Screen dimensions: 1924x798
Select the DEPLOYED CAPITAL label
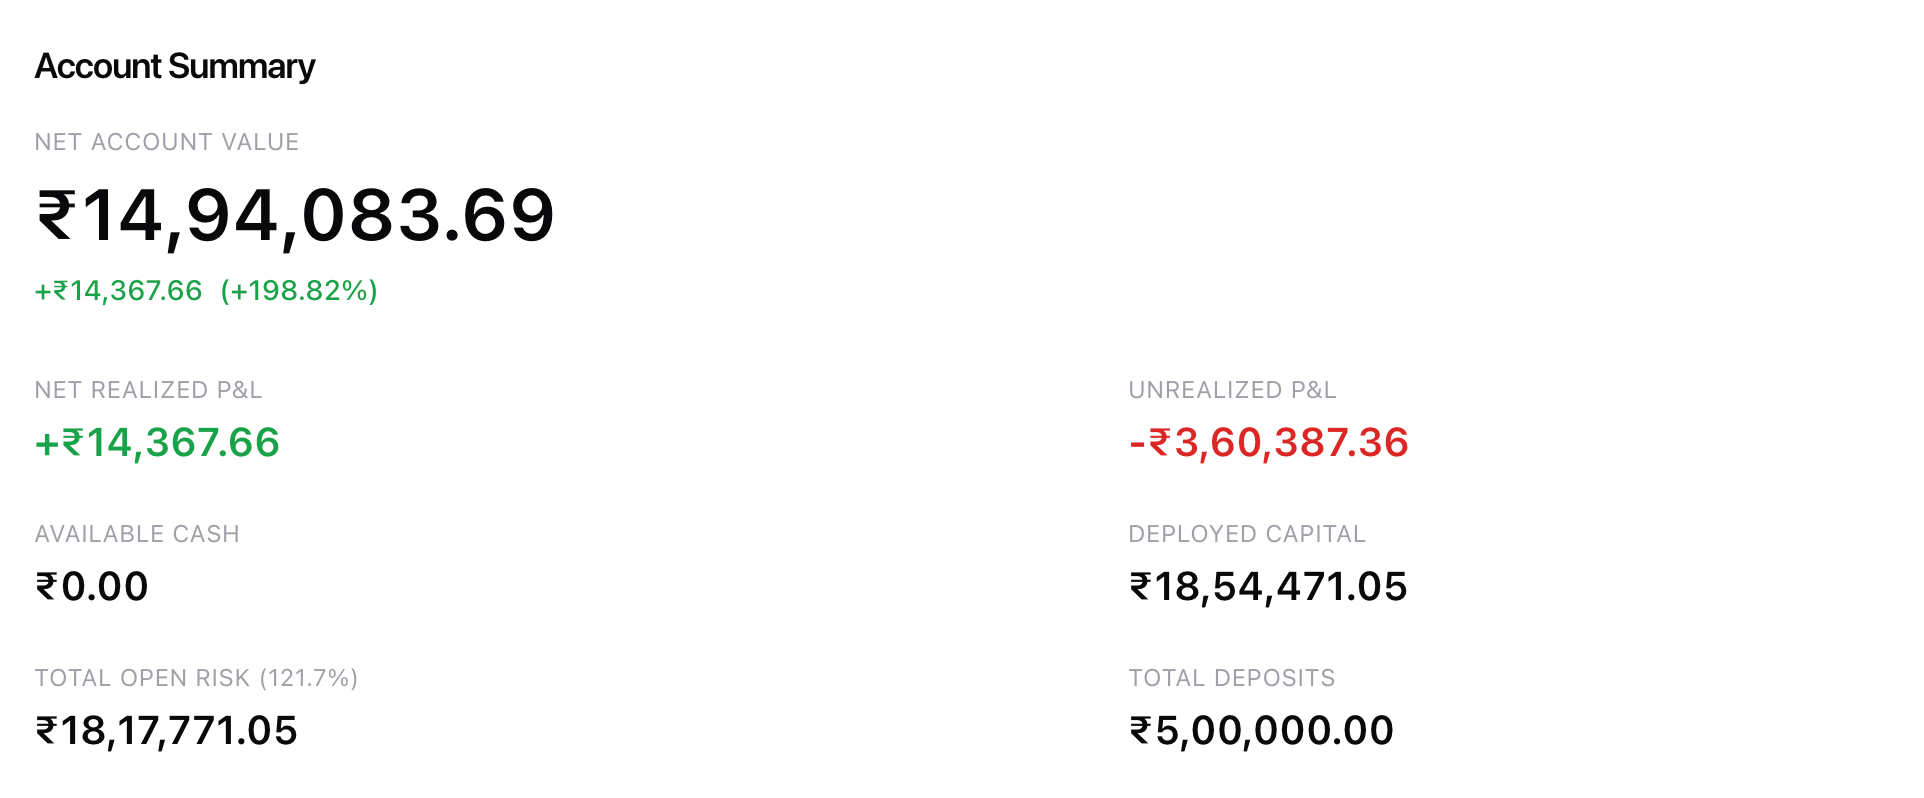tap(1246, 534)
